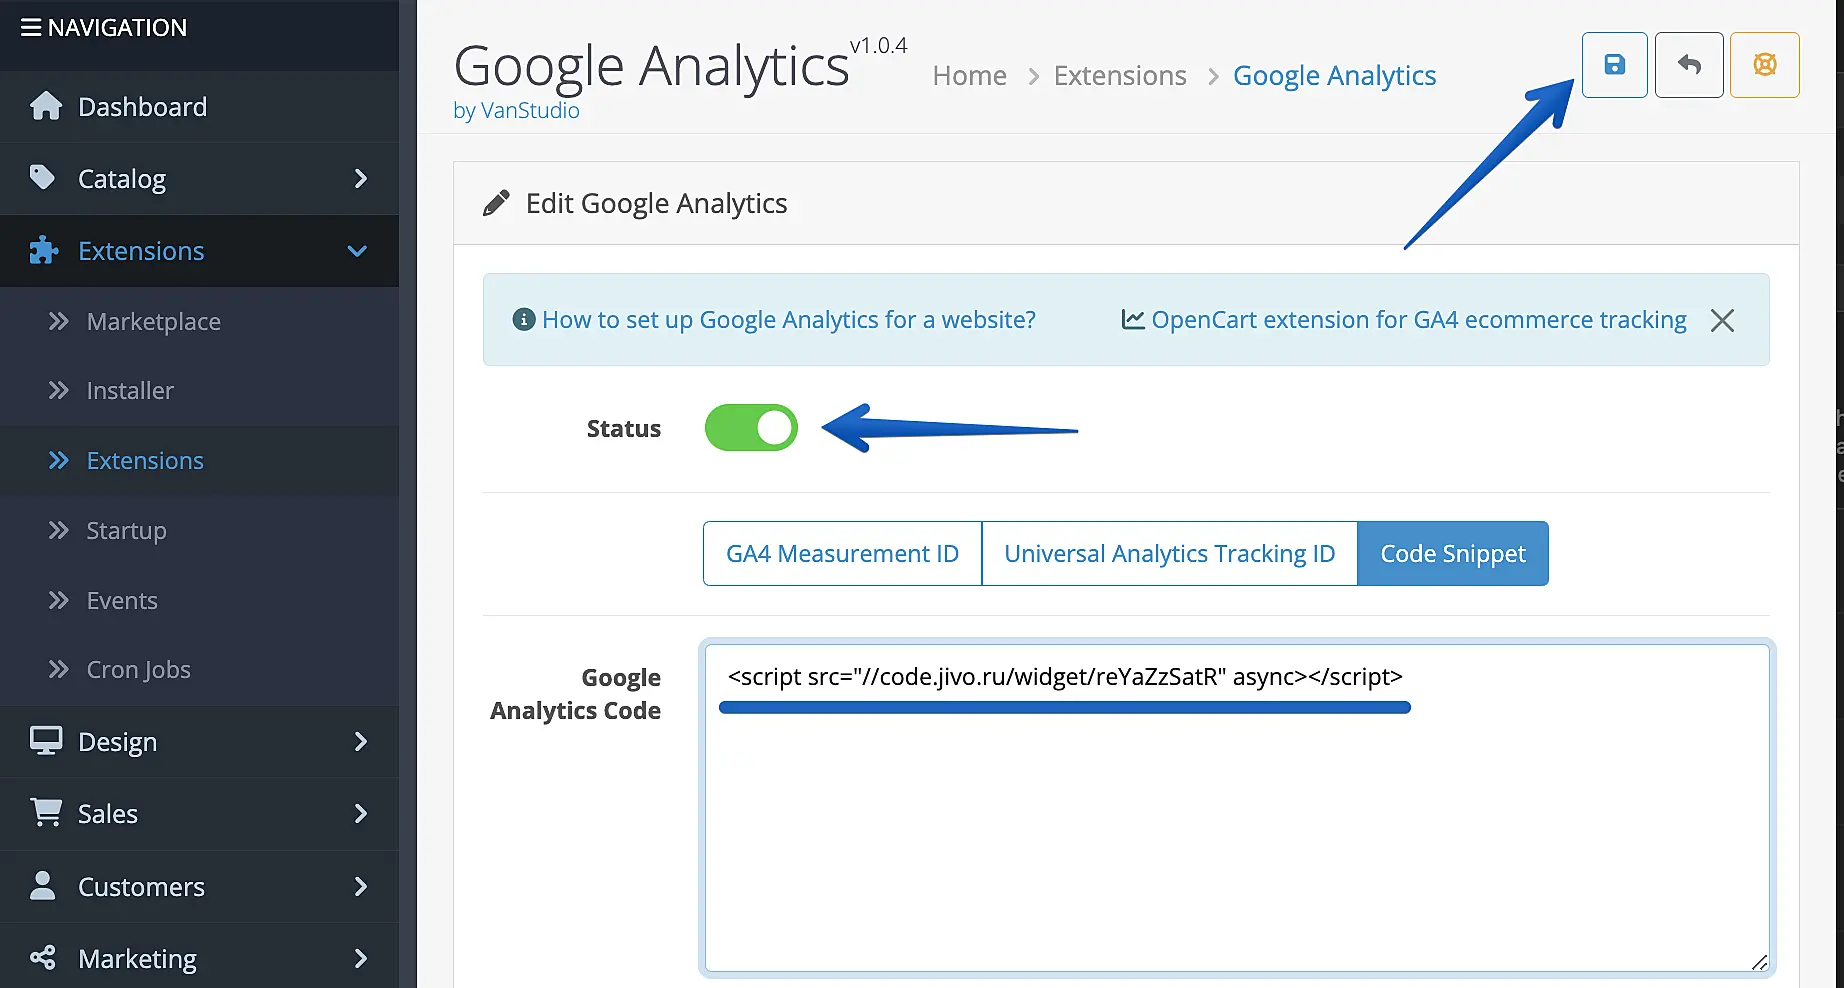The width and height of the screenshot is (1844, 988).
Task: Click the back arrow icon button
Action: pyautogui.click(x=1689, y=65)
